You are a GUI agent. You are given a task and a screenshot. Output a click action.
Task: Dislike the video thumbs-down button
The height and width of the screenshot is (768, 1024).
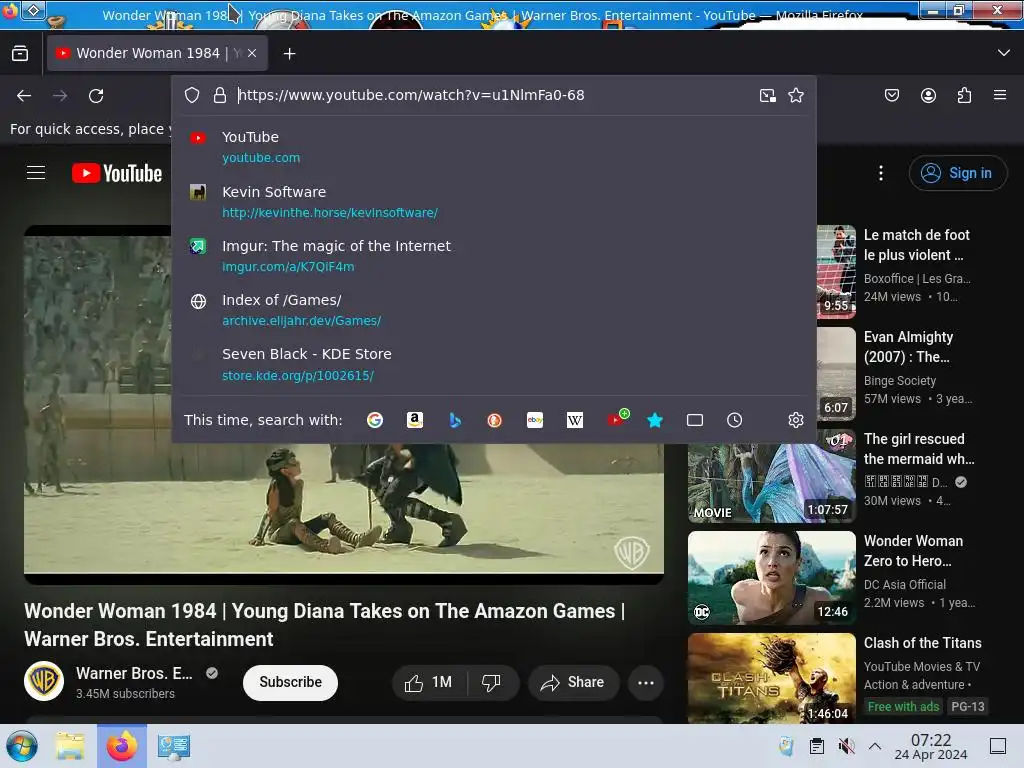tap(491, 682)
